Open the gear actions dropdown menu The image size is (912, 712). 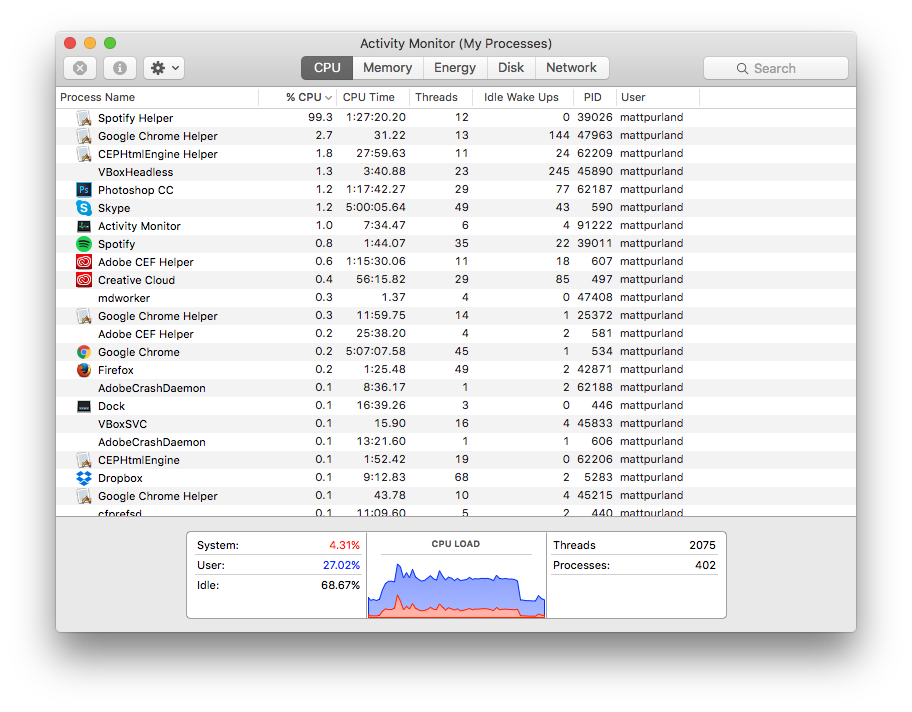tap(164, 68)
